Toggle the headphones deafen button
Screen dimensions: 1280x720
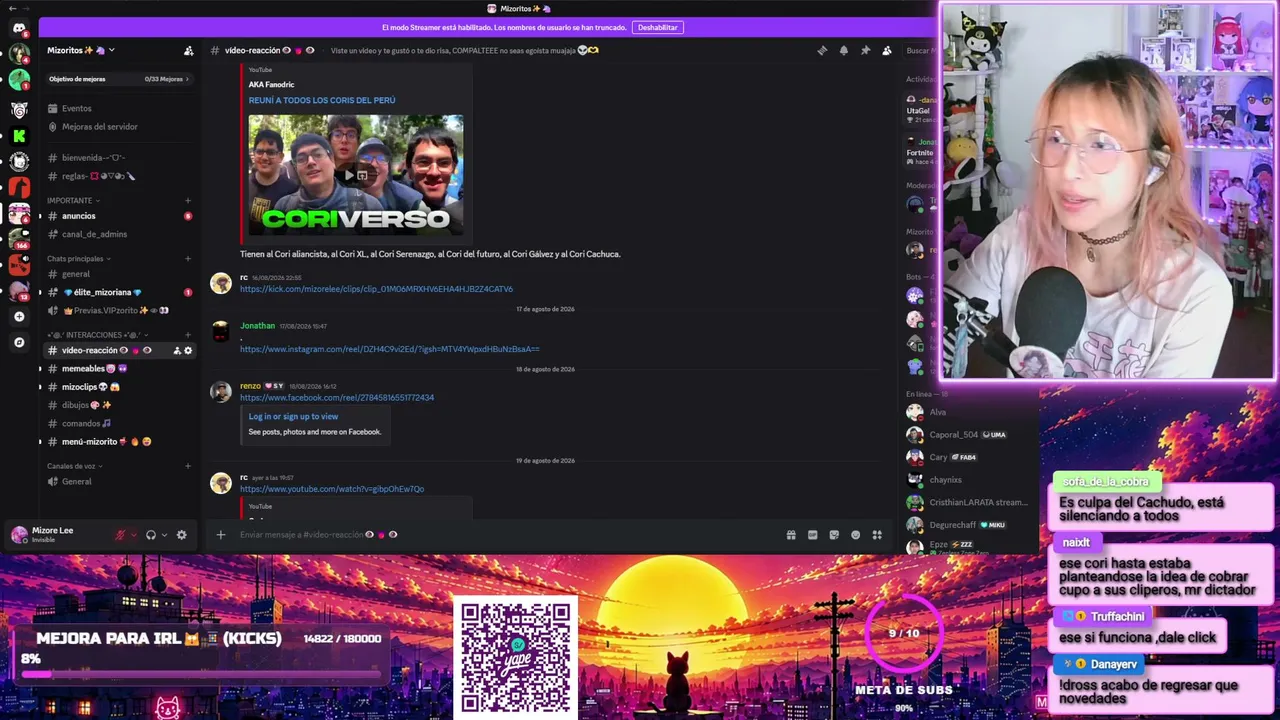point(151,535)
